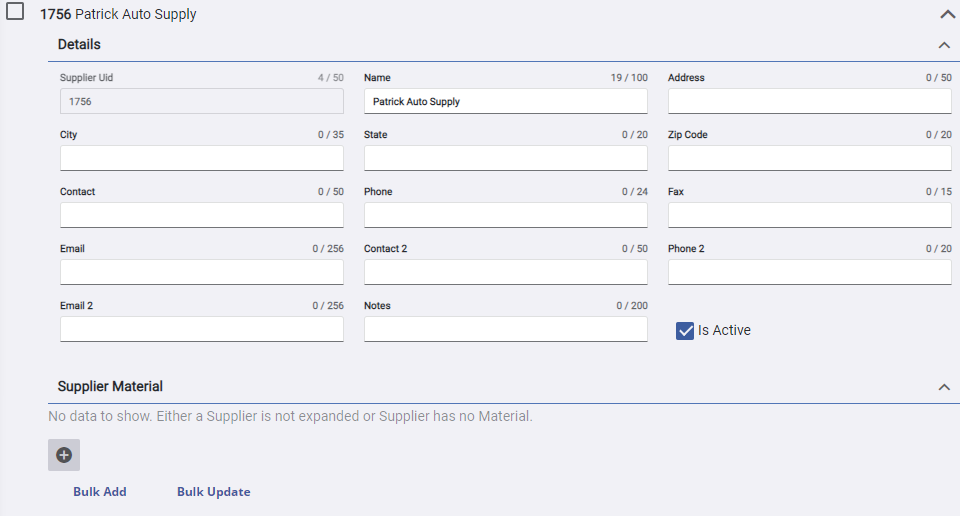This screenshot has width=960, height=516.
Task: Click the Name input field
Action: tap(505, 102)
